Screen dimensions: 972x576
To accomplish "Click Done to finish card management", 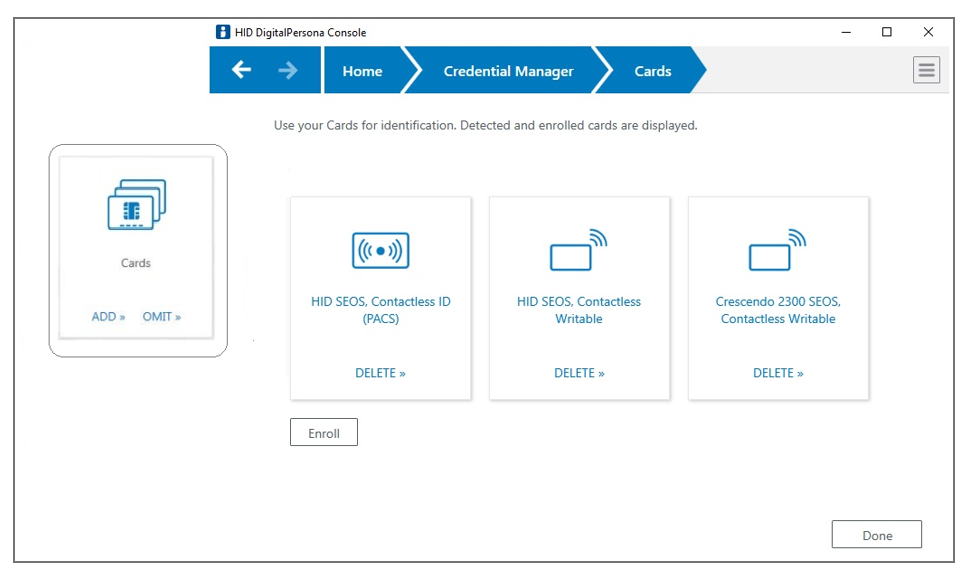I will coord(876,534).
